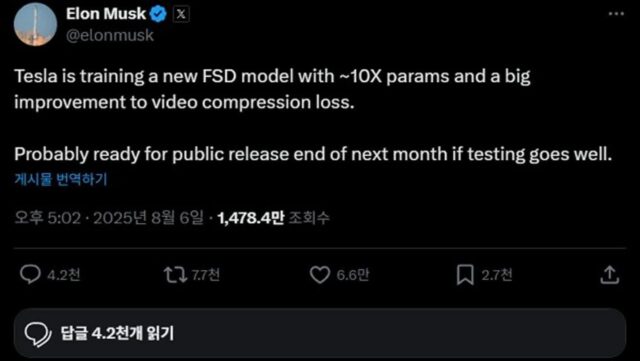
Task: Click the 7.7천 repost count
Action: click(x=206, y=275)
